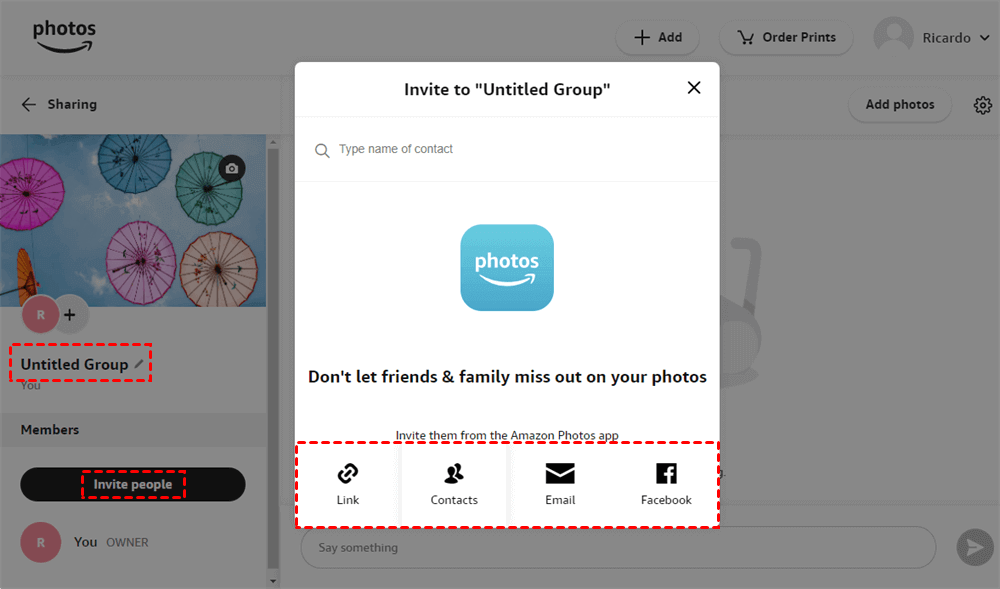Click the owner R avatar in members list
The image size is (1000, 589).
tap(40, 542)
